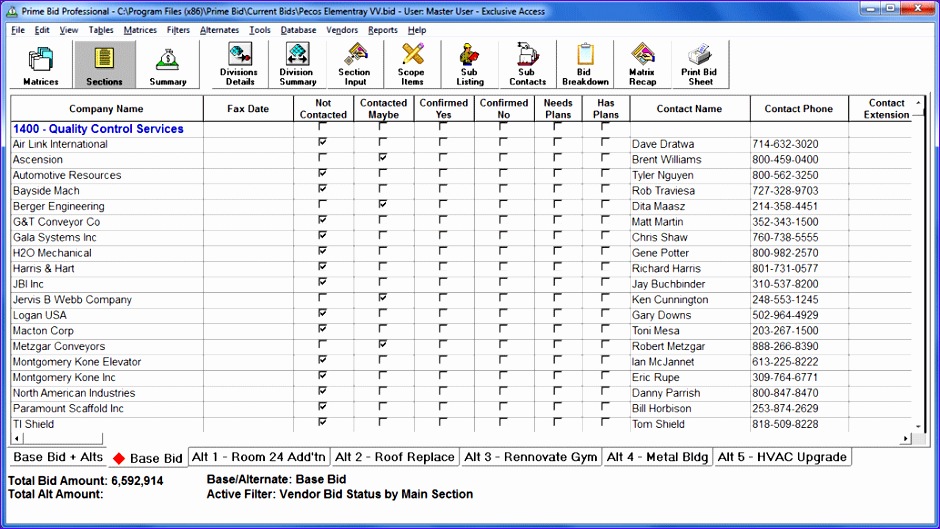Toggle Not Contacted for Air Link International
The image size is (940, 529).
(323, 144)
